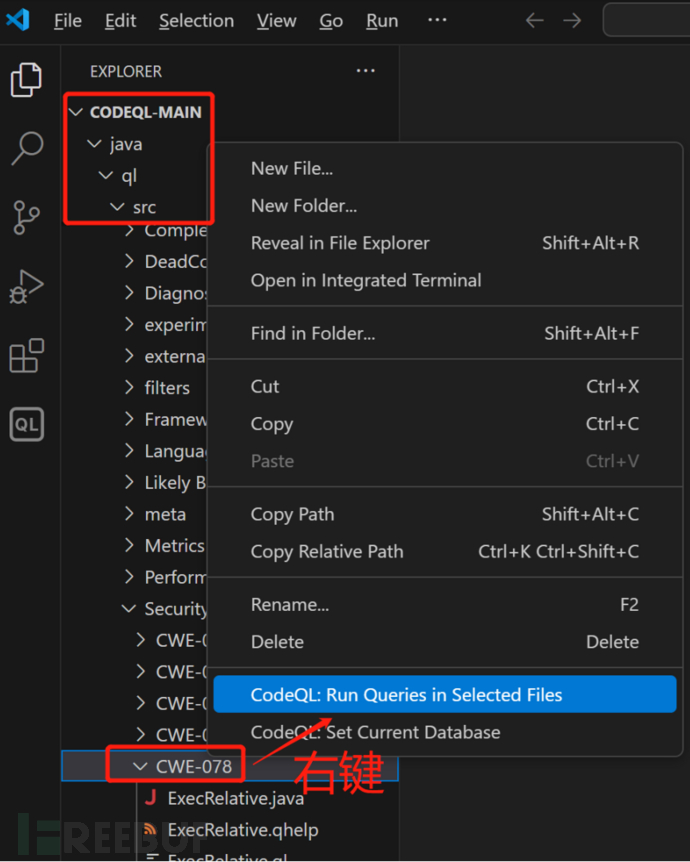Open the Explorer view in activity bar
Viewport: 690px width, 862px height.
(27, 81)
